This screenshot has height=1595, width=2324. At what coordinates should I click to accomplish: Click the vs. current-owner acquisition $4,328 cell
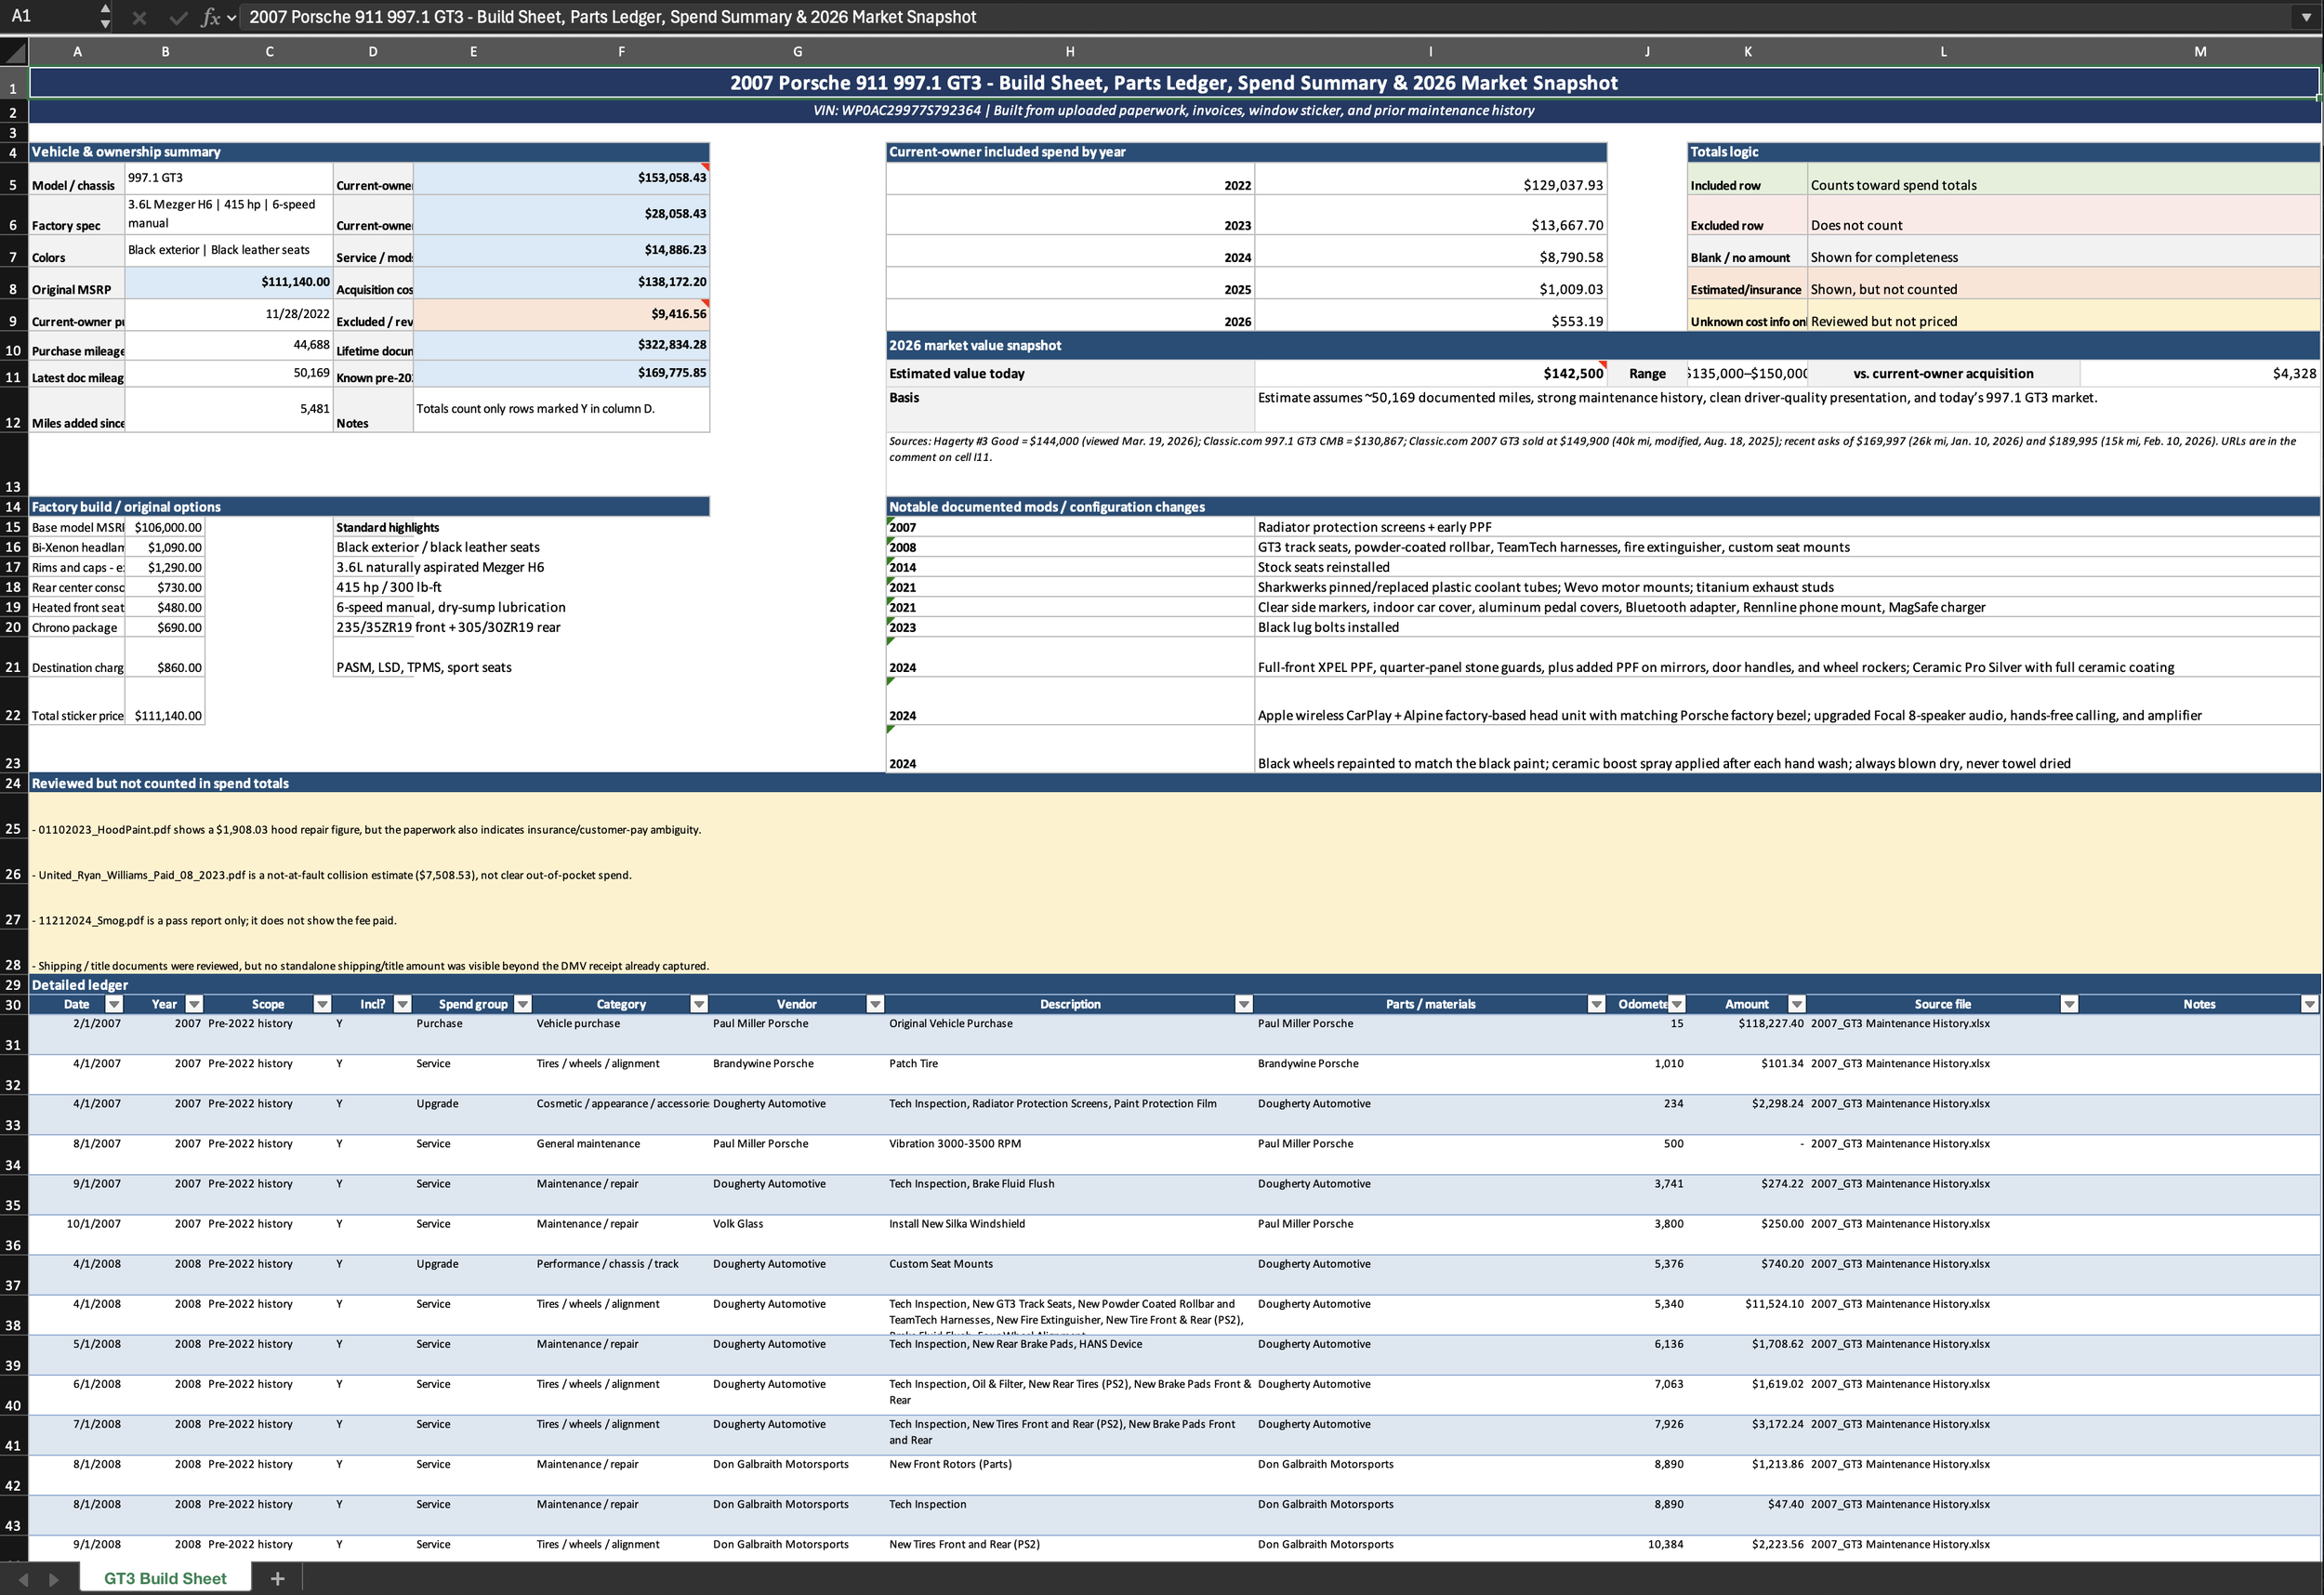[2200, 373]
